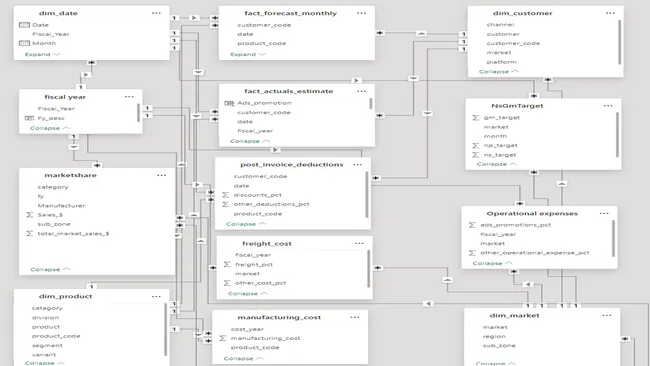Click dim_customer table scrollbar

coord(619,42)
